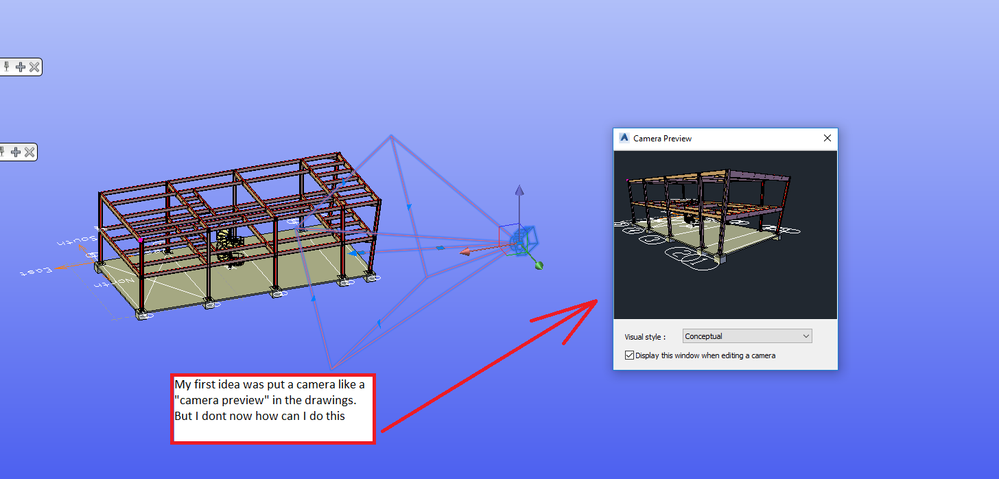Click the 'South' compass label near the model
Image resolution: width=999 pixels, height=479 pixels.
[75, 241]
